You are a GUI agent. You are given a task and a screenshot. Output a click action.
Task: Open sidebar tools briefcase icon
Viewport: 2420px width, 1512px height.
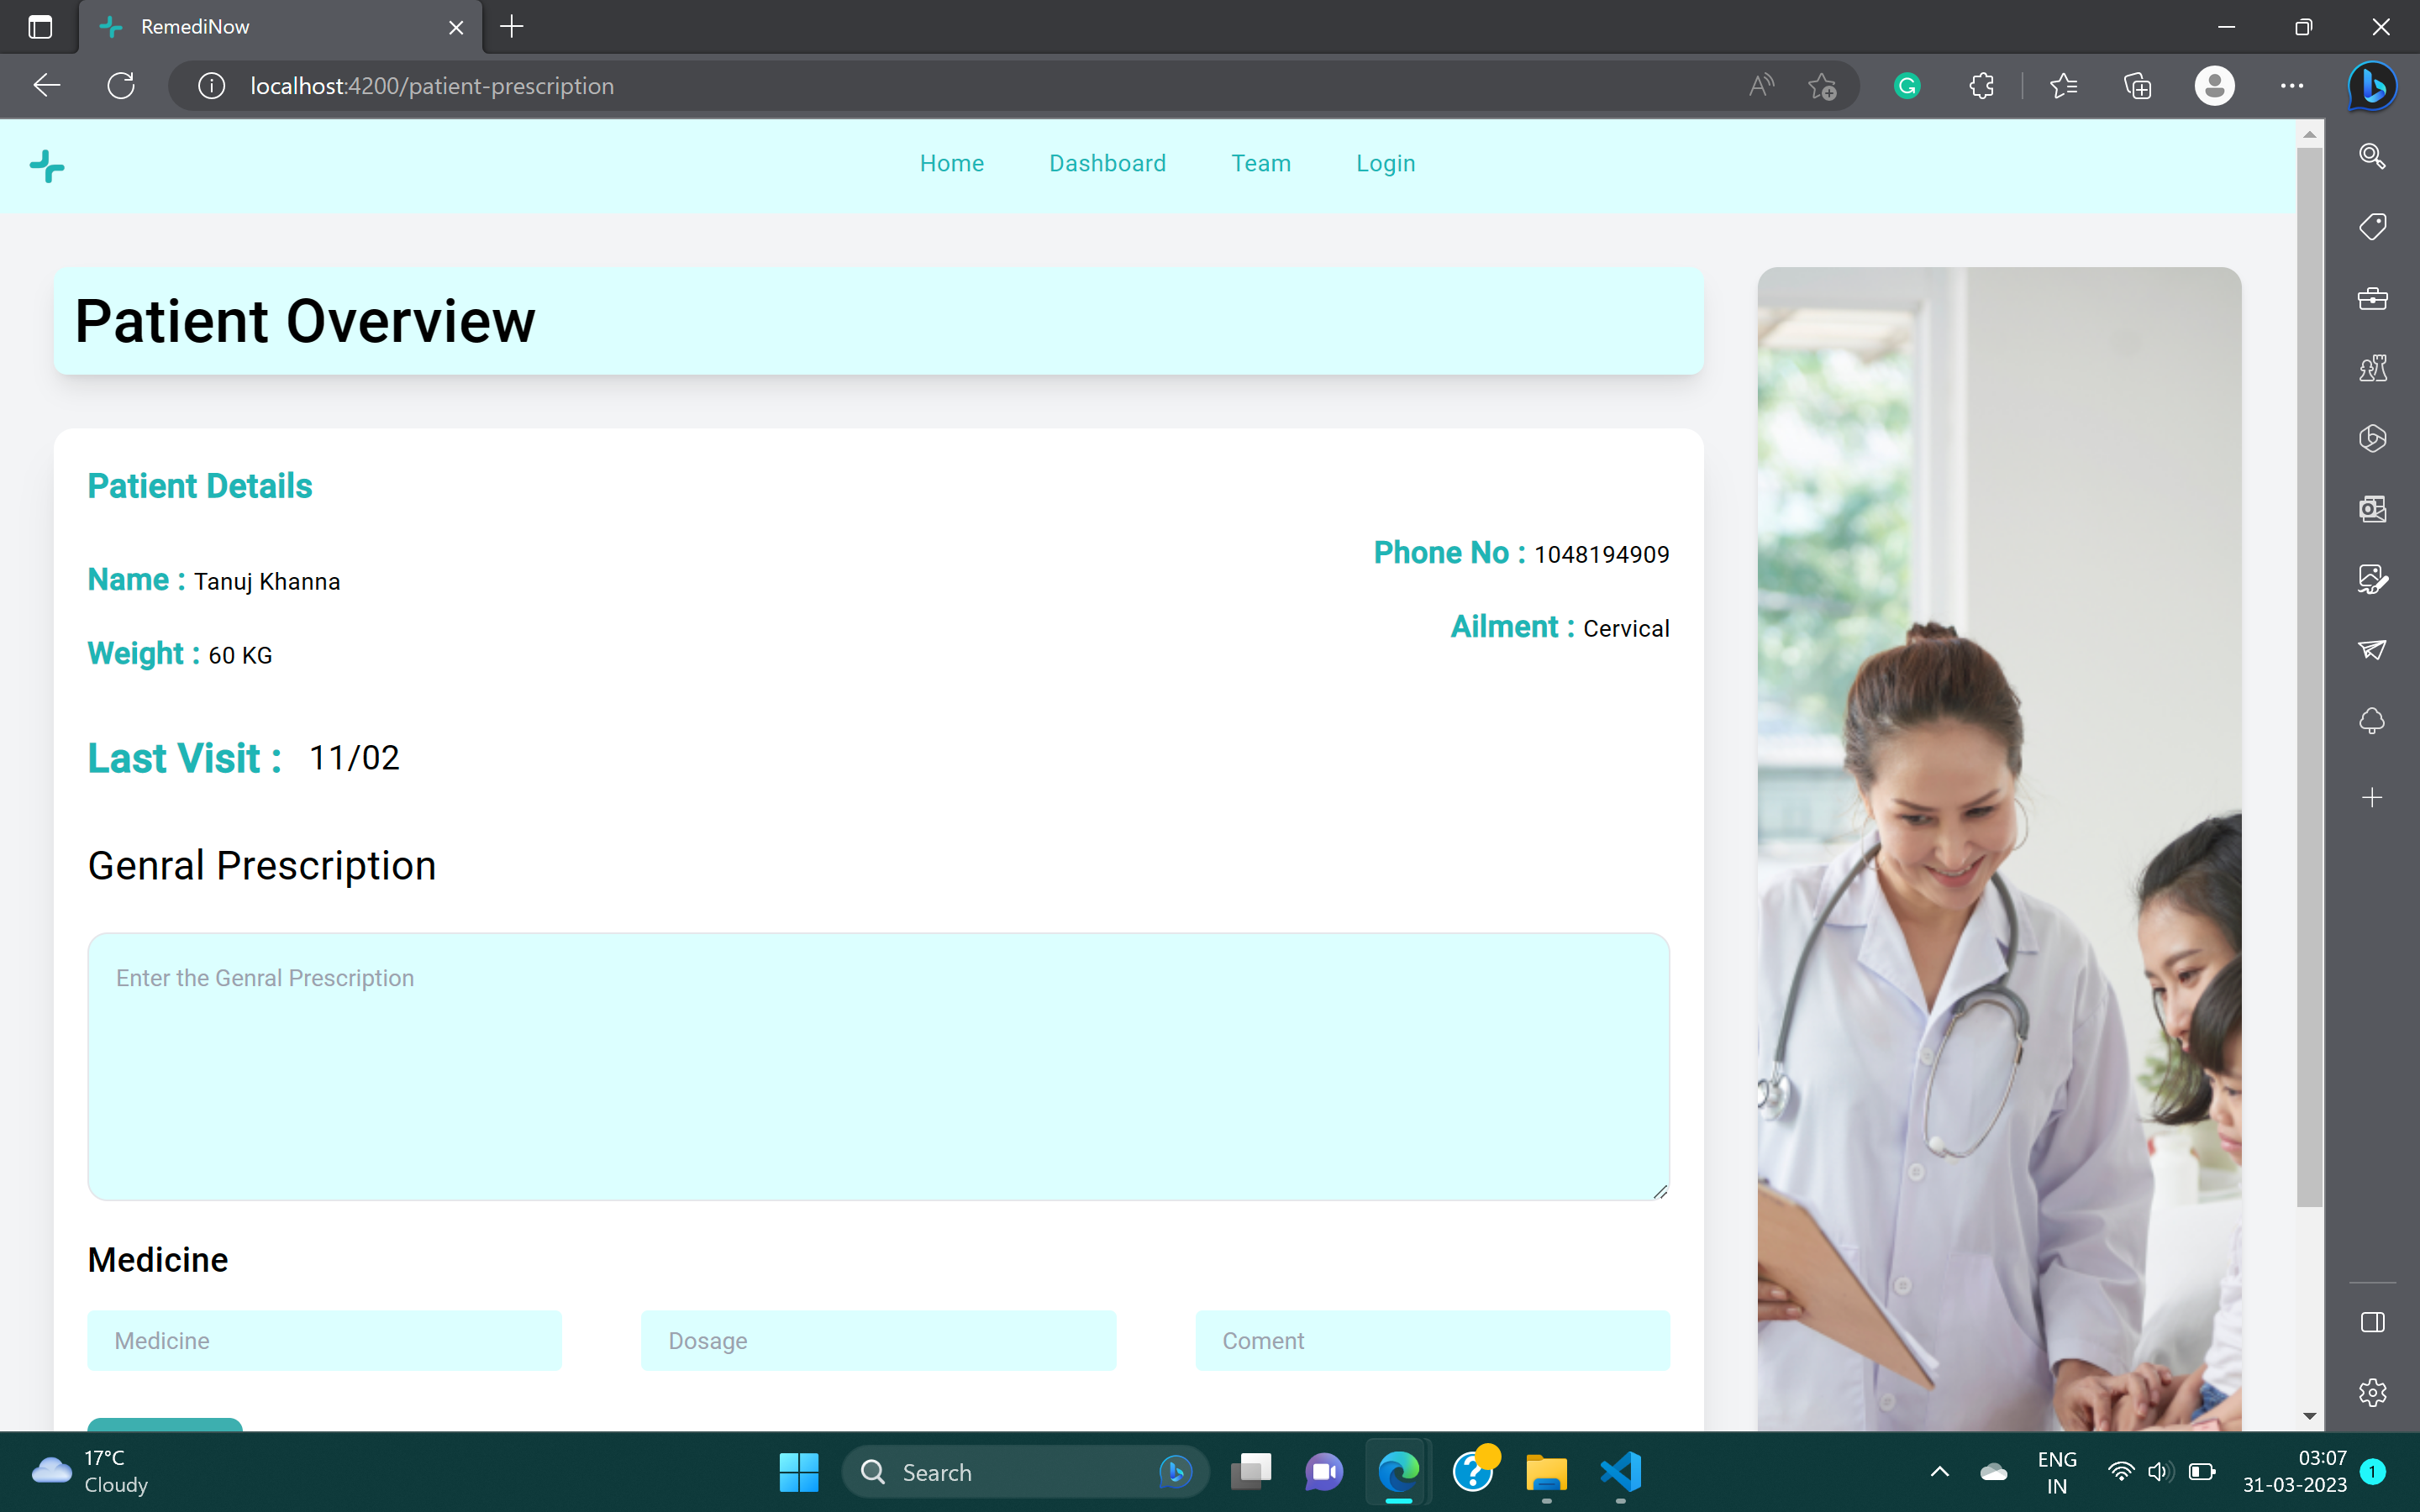pyautogui.click(x=2372, y=298)
